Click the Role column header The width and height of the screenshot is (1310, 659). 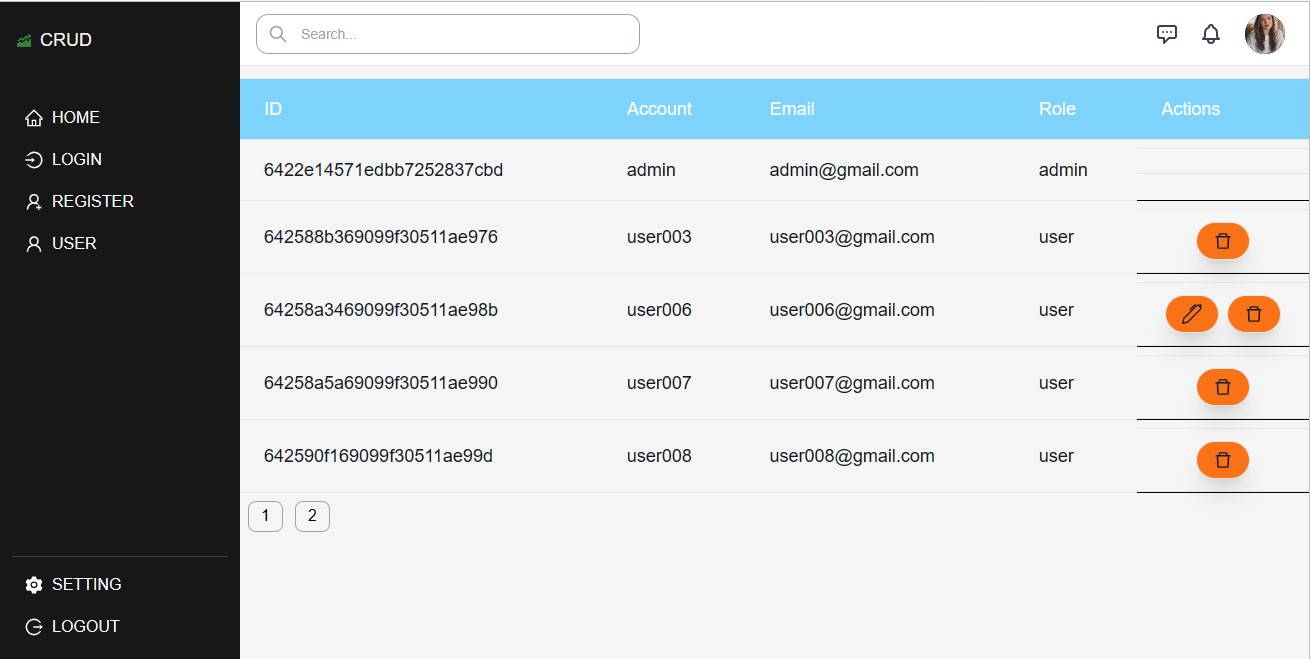click(1057, 109)
